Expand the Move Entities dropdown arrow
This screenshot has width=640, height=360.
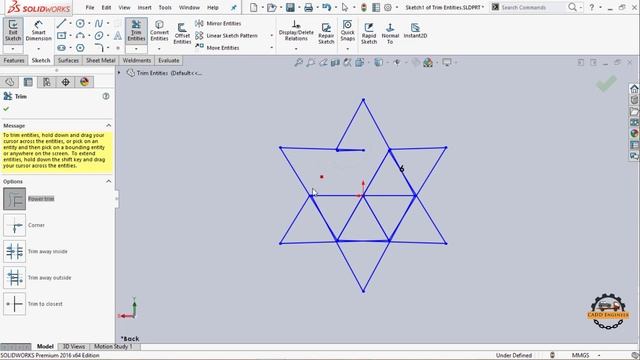(271, 48)
